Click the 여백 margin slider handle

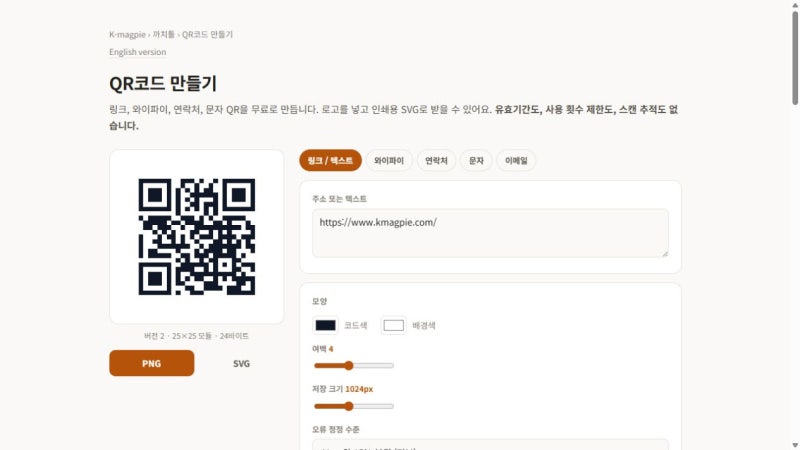coord(348,365)
